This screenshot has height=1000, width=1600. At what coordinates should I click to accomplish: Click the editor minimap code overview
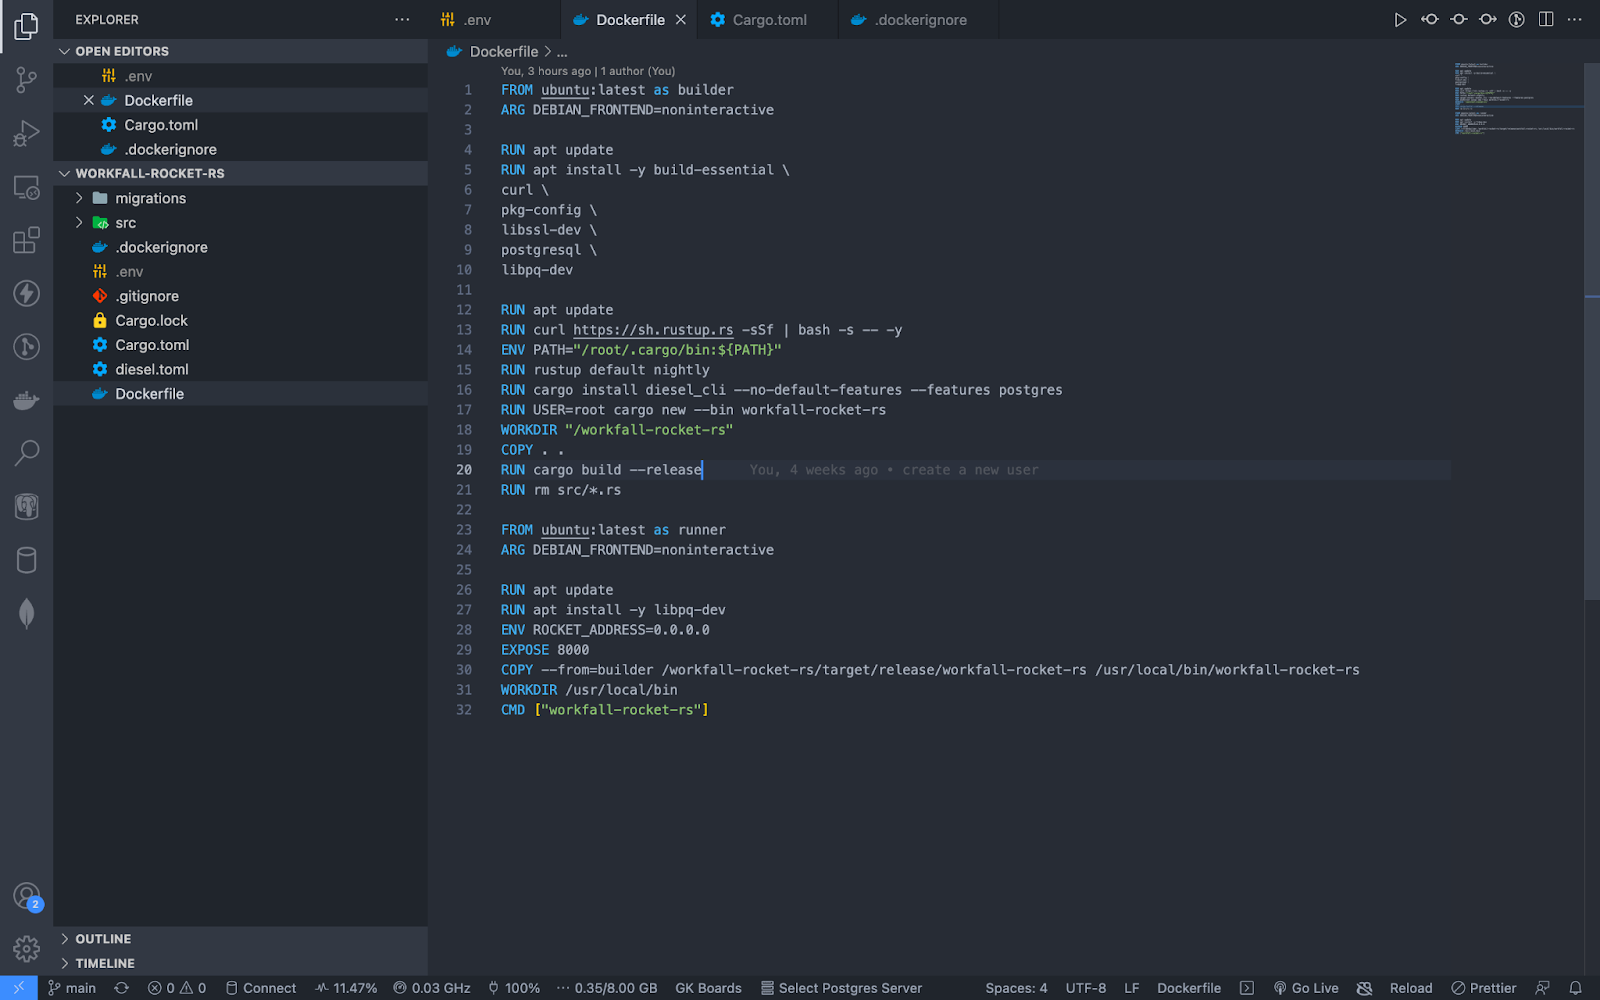click(1514, 100)
